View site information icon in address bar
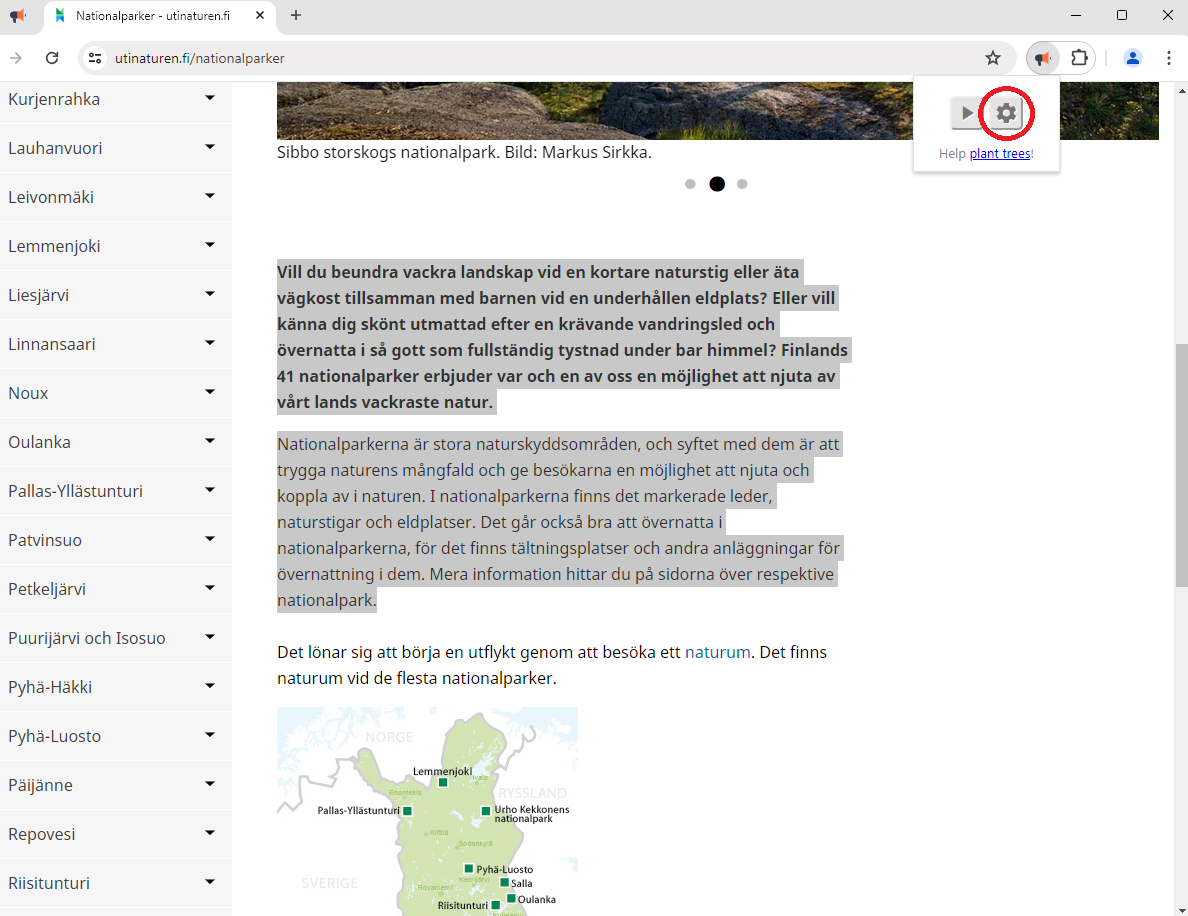The image size is (1188, 916). click(95, 58)
